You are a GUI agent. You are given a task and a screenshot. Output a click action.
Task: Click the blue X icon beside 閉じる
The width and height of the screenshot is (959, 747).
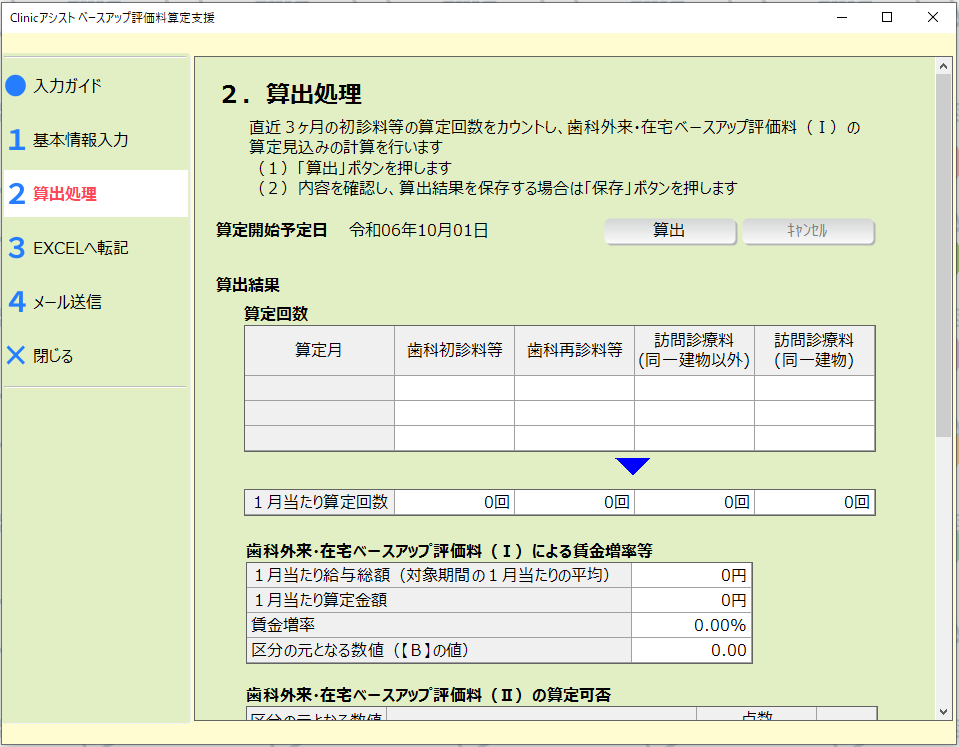(x=16, y=356)
